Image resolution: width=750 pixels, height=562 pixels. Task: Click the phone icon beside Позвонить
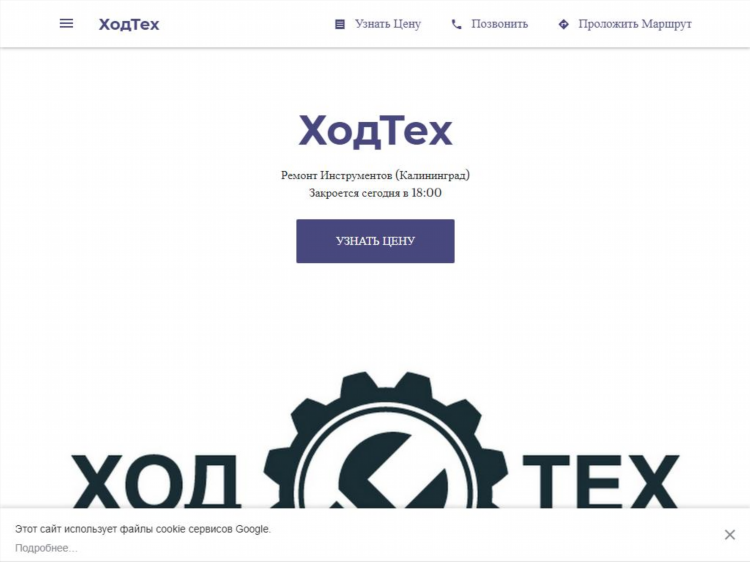coord(457,24)
